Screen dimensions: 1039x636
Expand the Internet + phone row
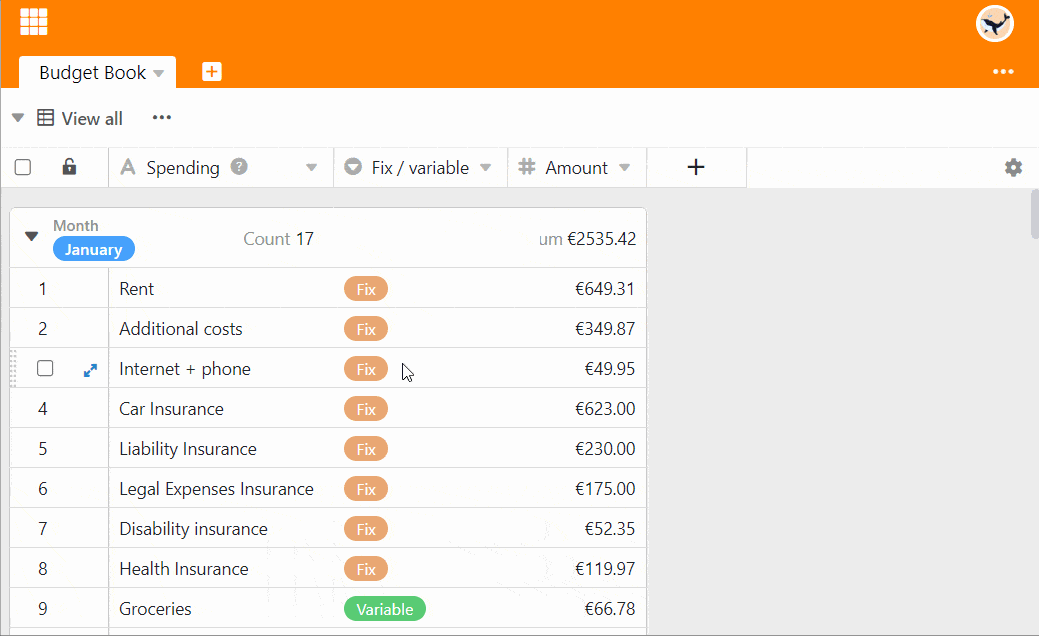90,370
